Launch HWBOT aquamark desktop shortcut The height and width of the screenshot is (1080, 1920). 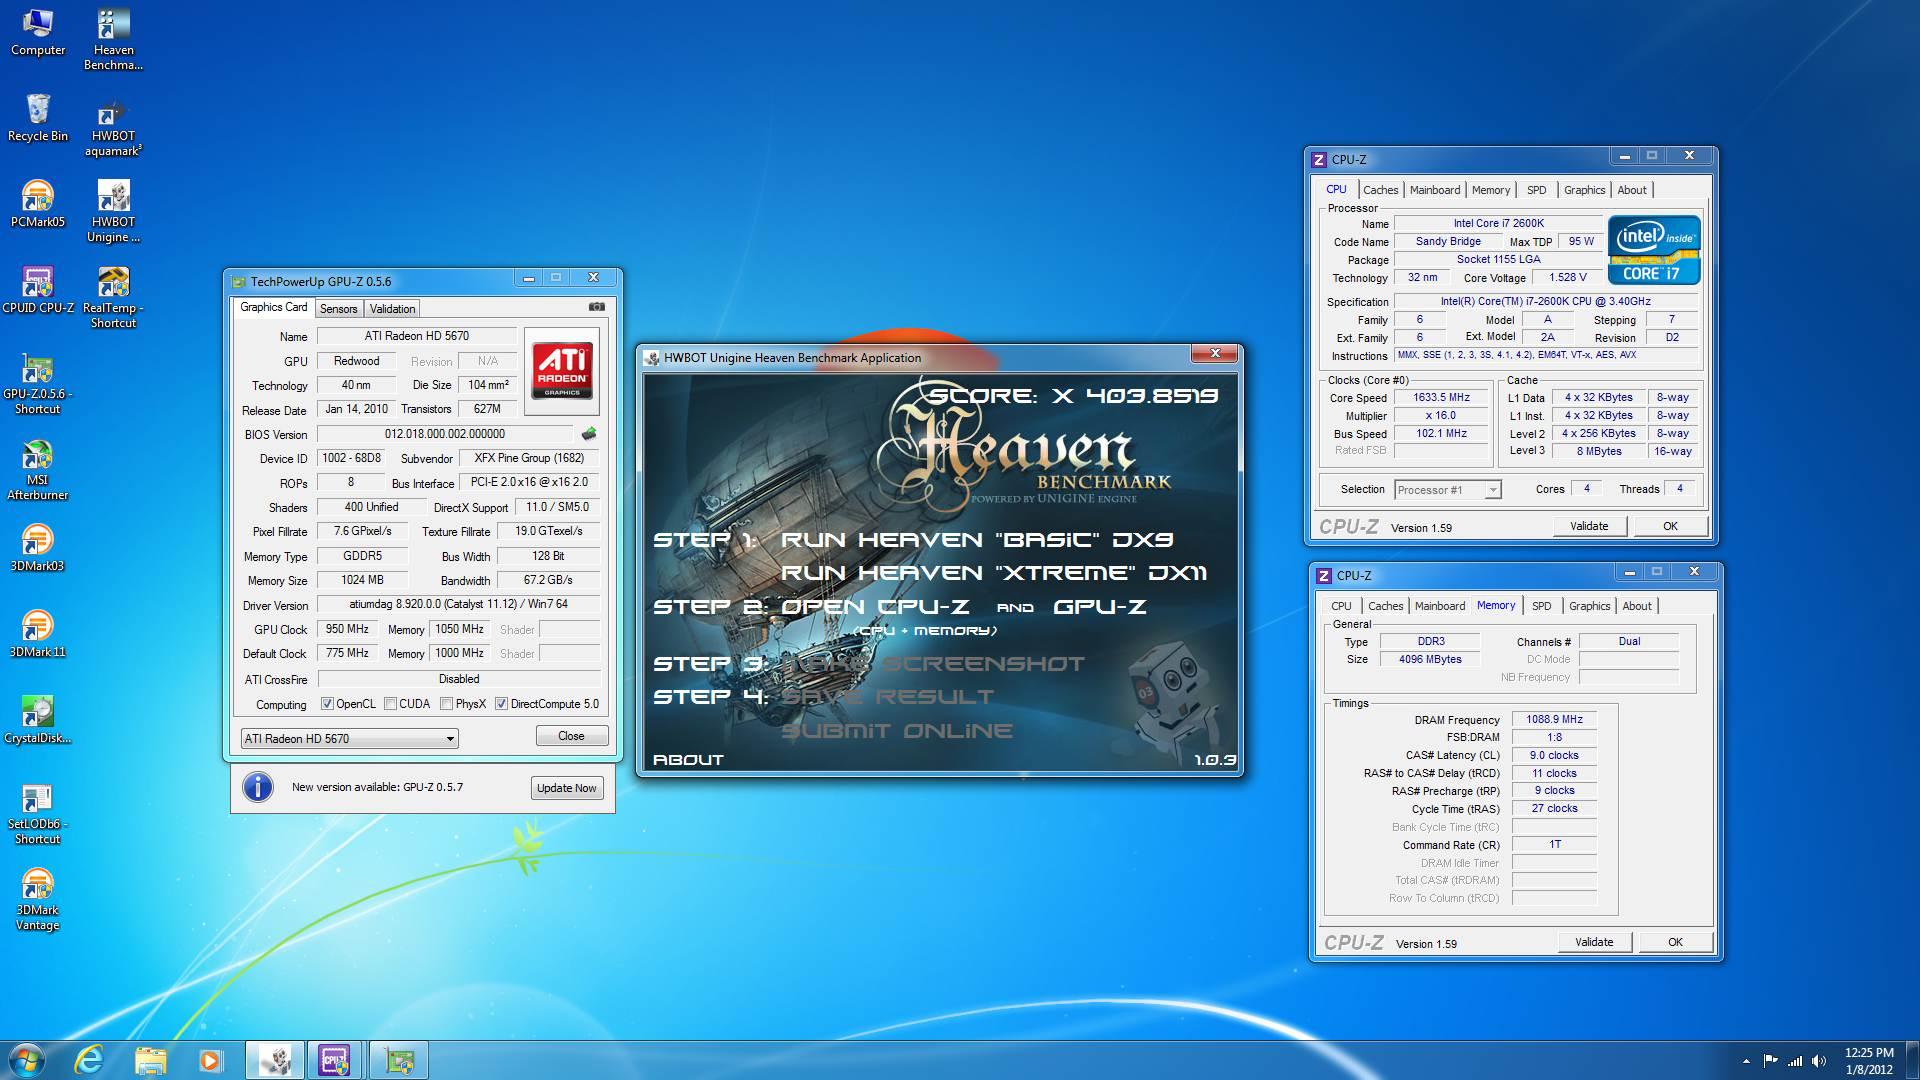click(x=113, y=127)
